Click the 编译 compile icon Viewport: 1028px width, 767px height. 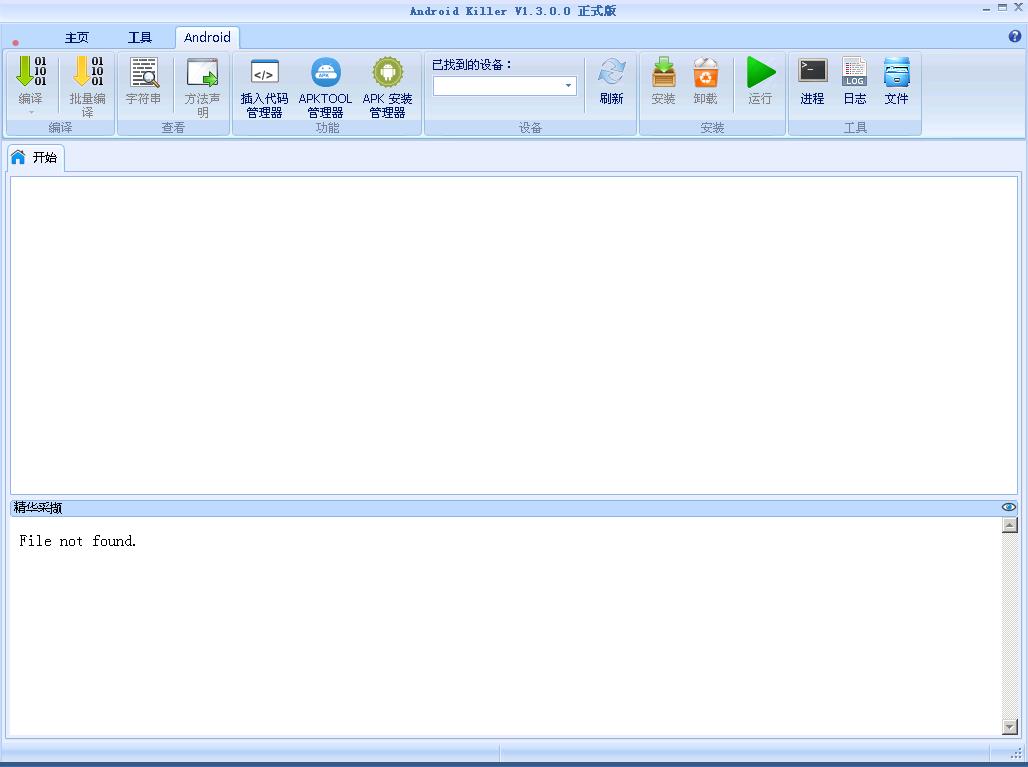(31, 71)
